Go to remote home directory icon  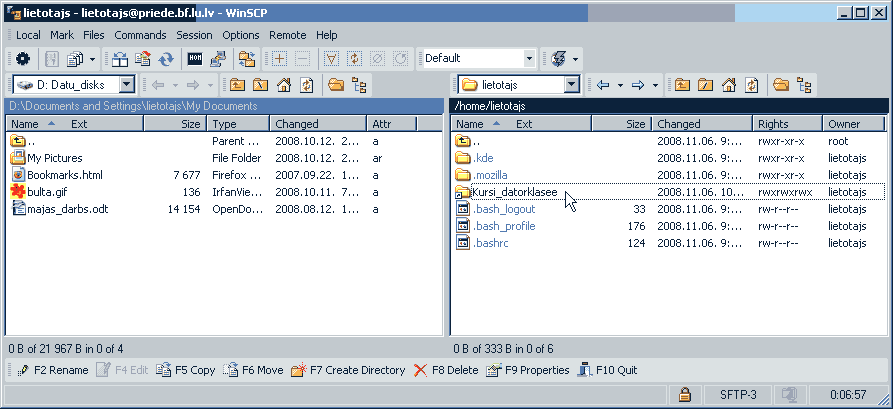pos(728,85)
